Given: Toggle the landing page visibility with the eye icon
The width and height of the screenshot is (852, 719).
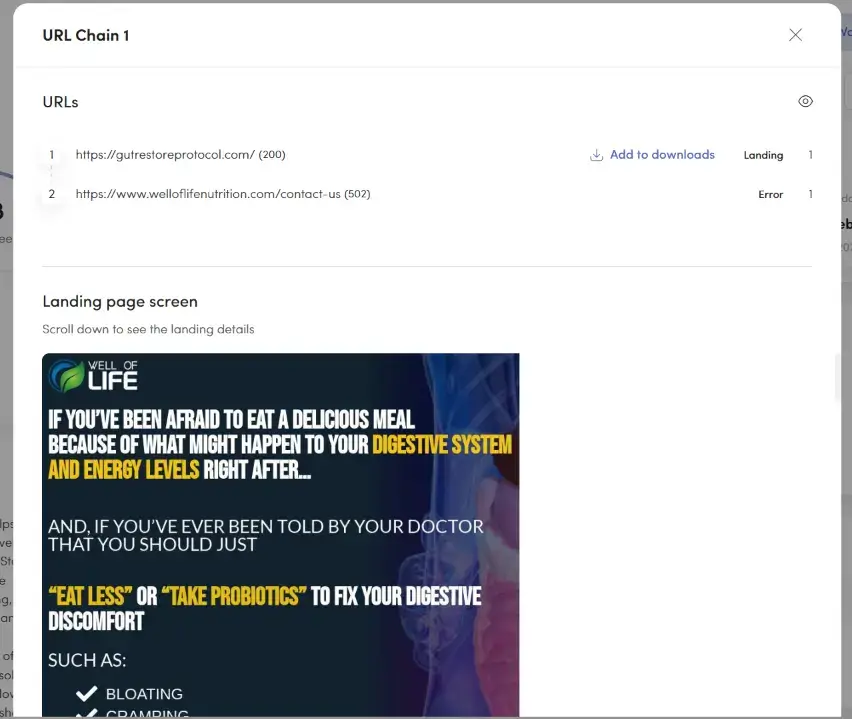Looking at the screenshot, I should click(x=806, y=101).
